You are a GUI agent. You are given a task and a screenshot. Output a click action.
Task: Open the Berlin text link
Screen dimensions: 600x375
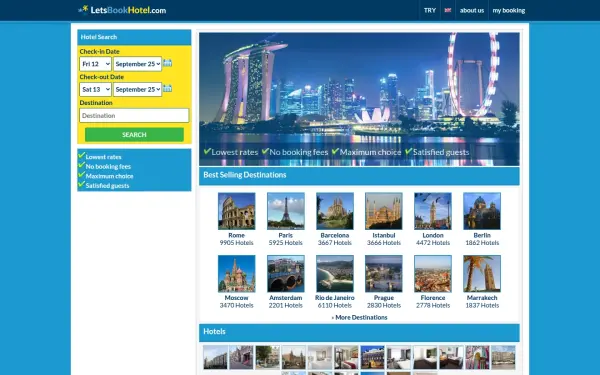click(482, 235)
